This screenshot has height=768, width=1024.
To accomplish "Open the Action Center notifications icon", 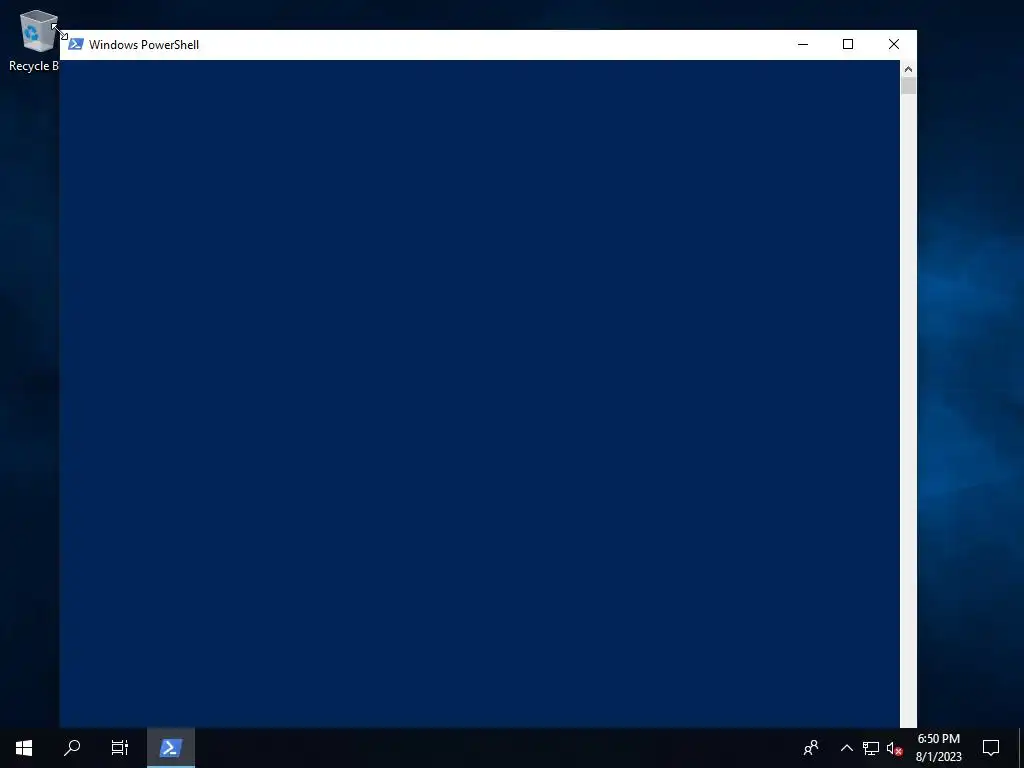I will pos(991,748).
